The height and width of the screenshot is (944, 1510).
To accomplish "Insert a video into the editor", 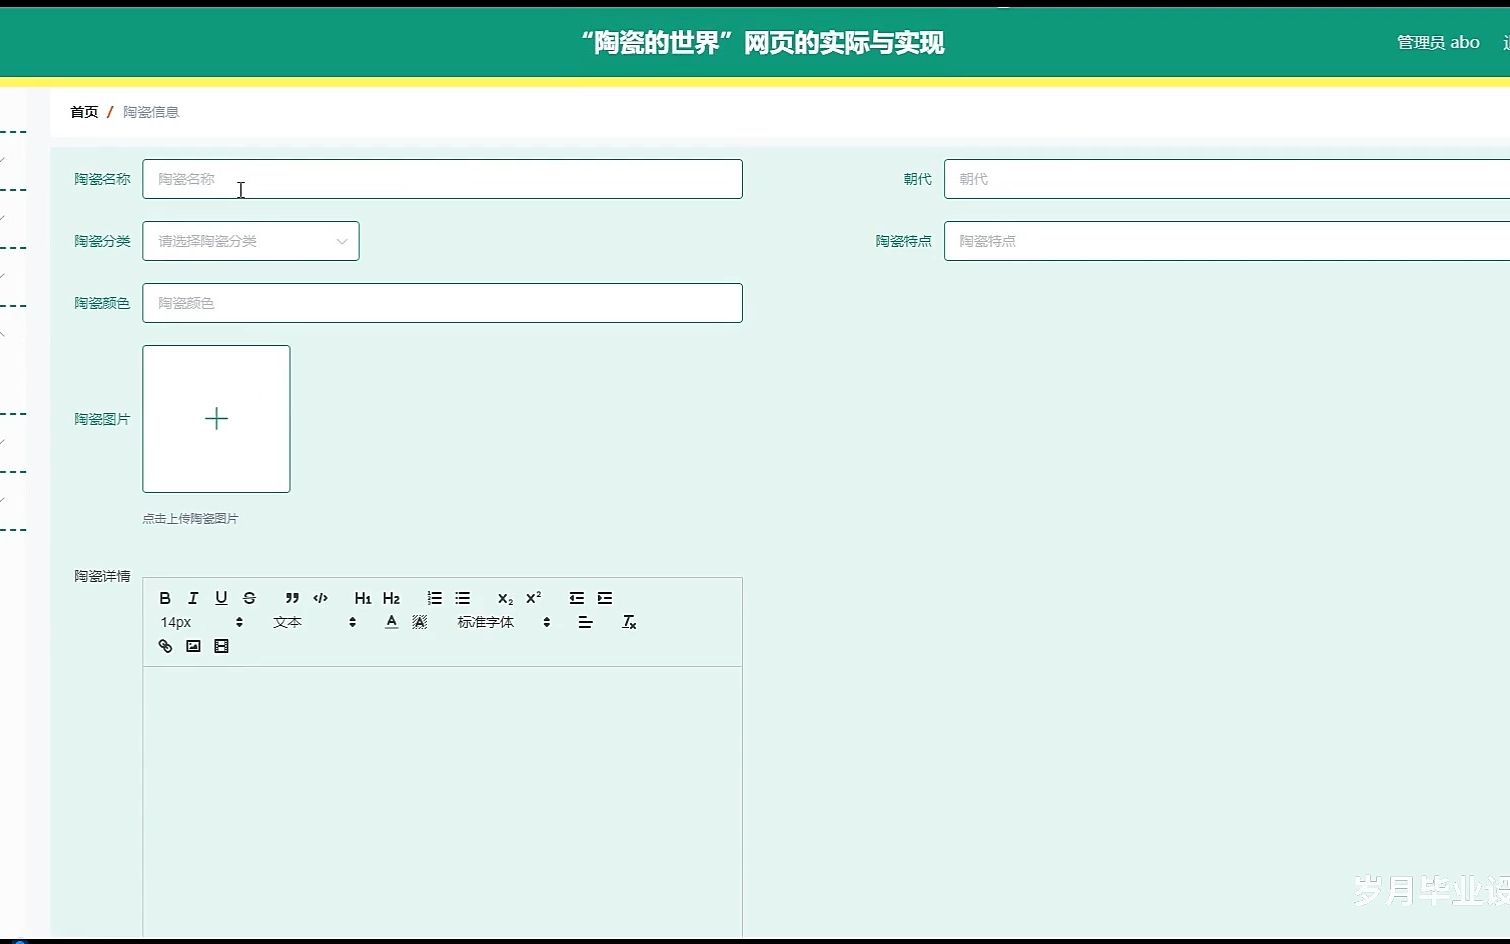I will point(221,646).
